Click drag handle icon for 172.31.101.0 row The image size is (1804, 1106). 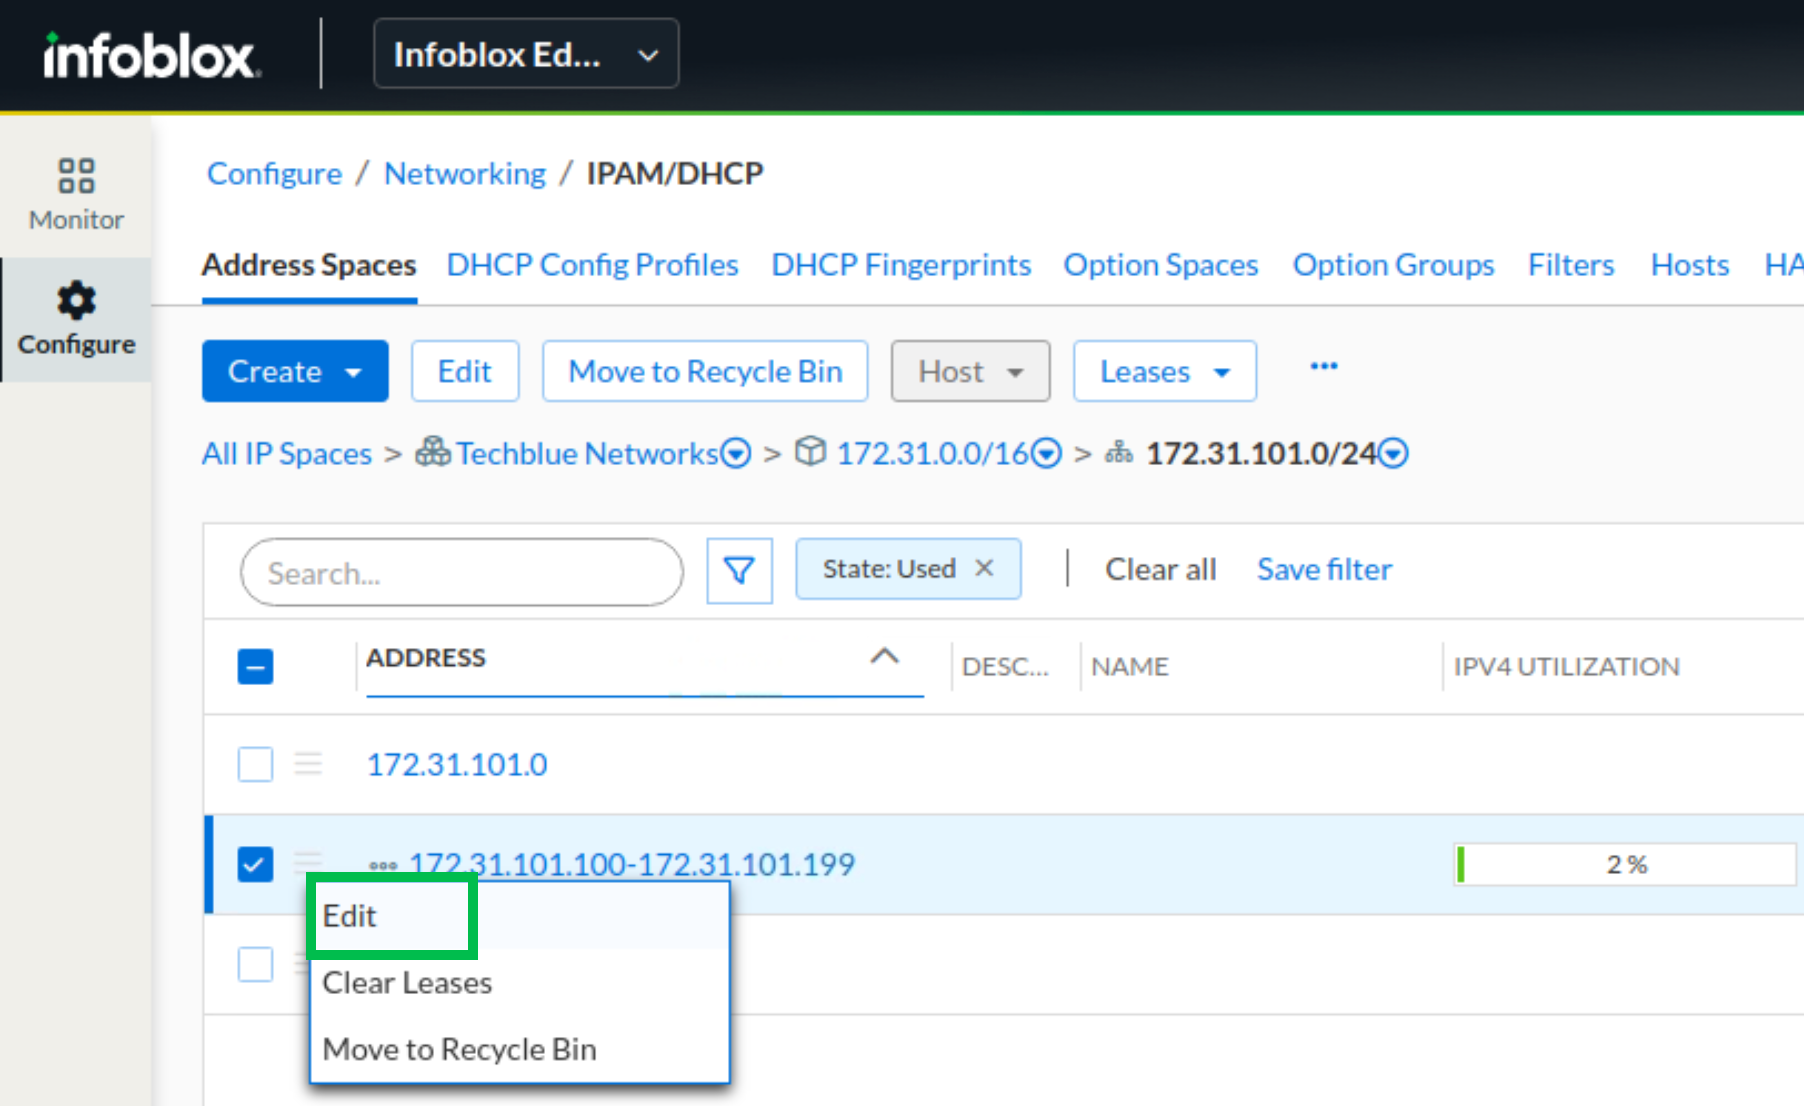[x=308, y=764]
